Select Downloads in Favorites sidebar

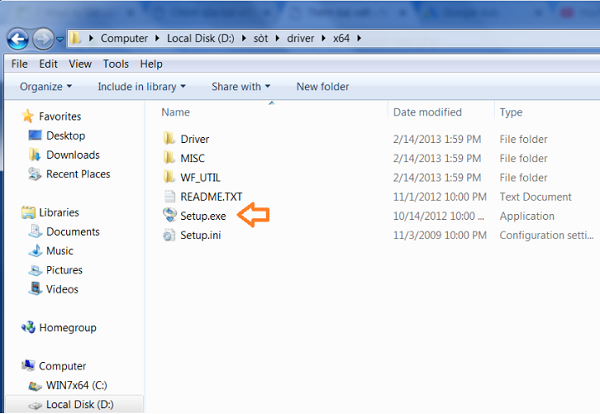72,155
